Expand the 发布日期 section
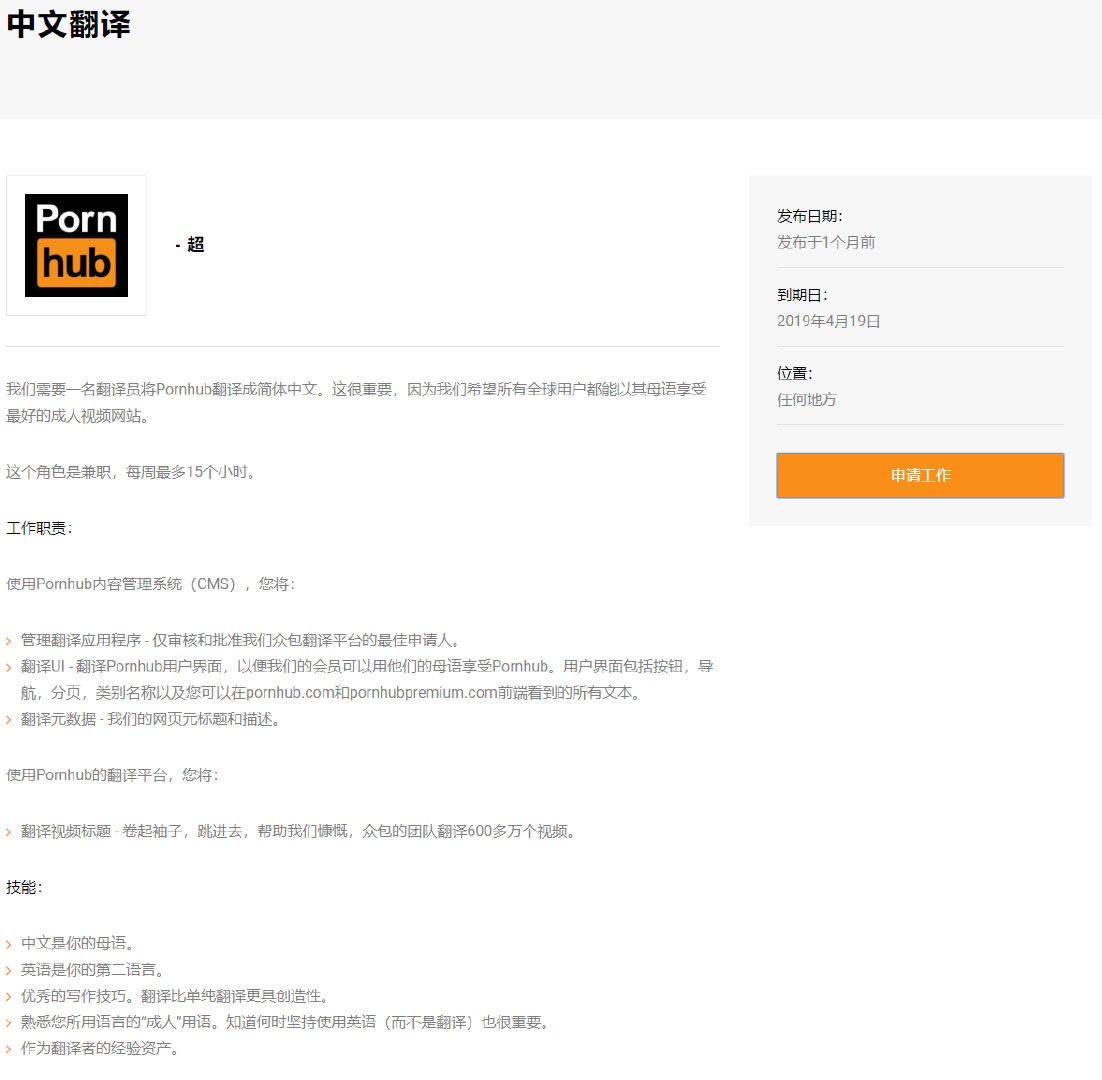Image resolution: width=1102 pixels, height=1080 pixels. pyautogui.click(x=810, y=215)
